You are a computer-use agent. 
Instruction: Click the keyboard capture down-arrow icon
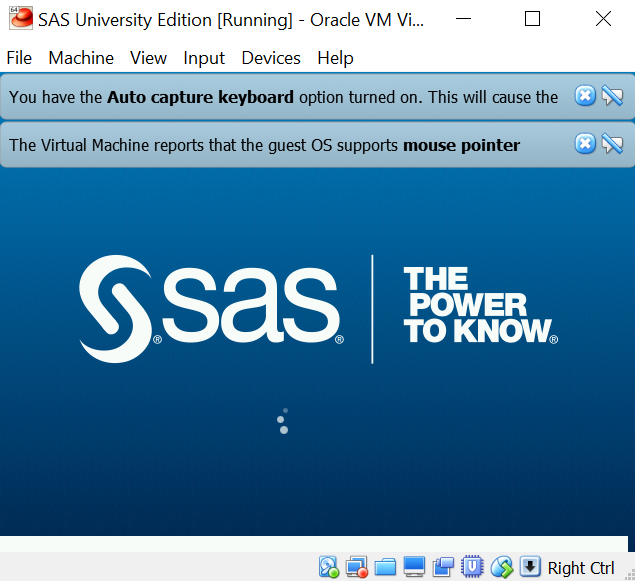[x=530, y=568]
